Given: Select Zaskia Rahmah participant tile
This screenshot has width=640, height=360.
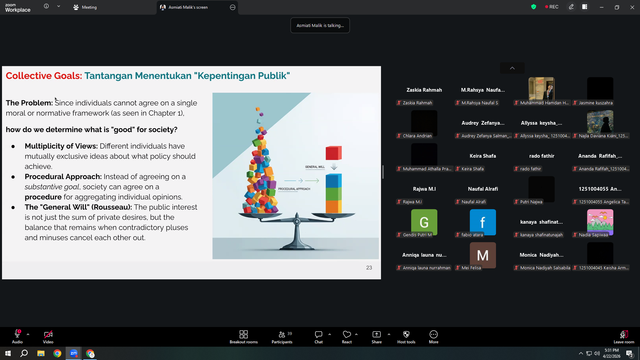Looking at the screenshot, I should point(424,91).
